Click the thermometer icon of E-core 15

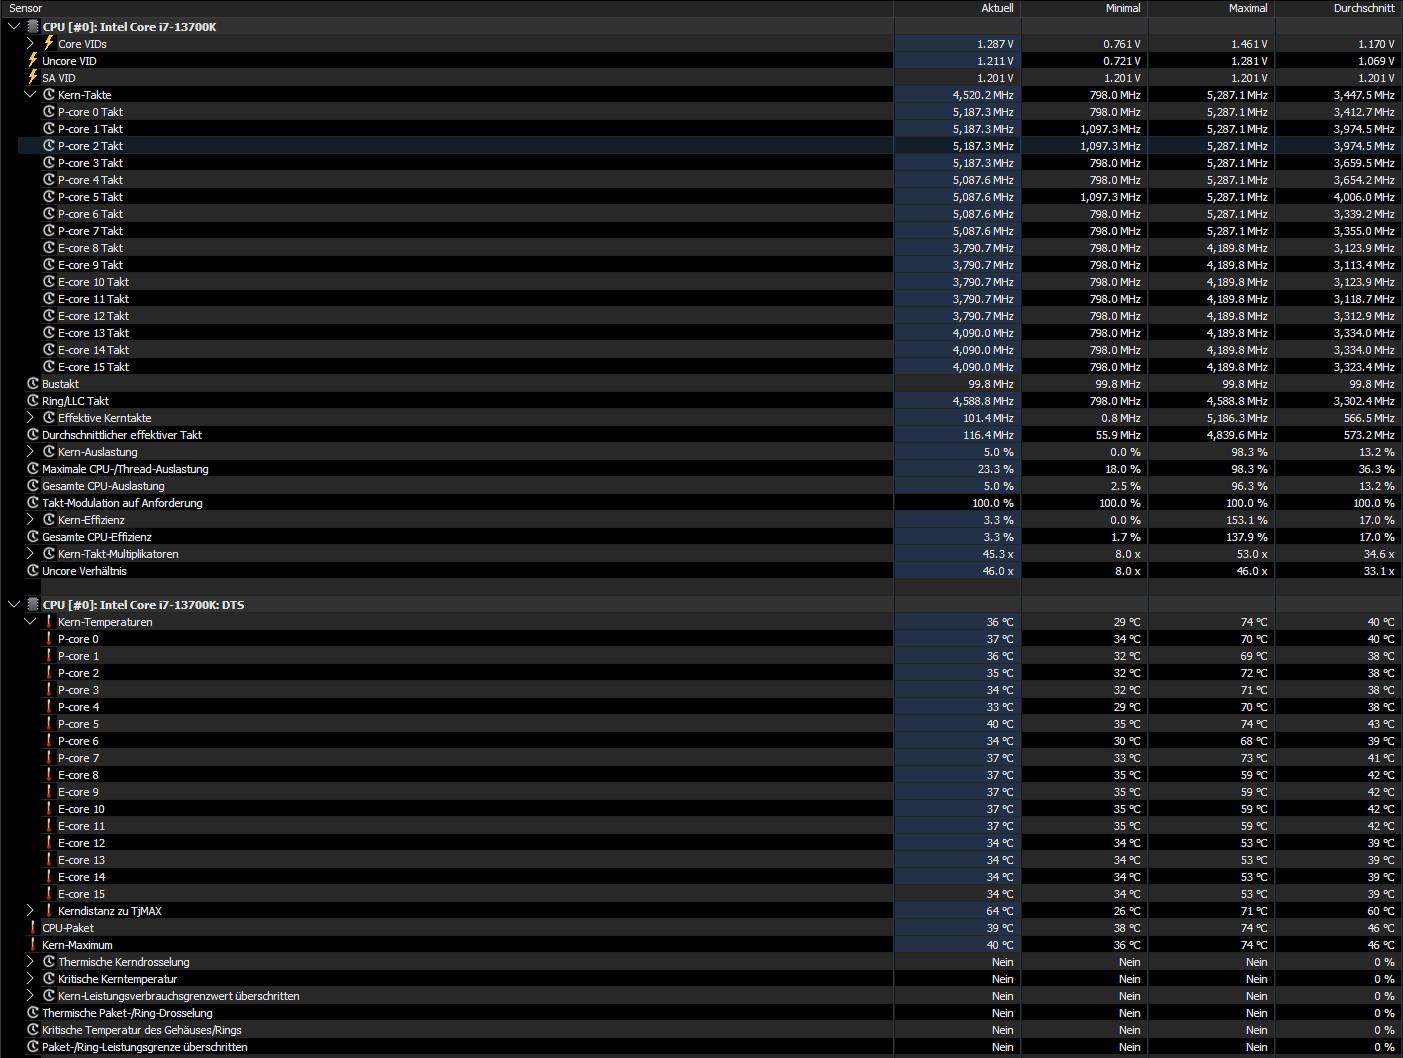click(x=49, y=894)
